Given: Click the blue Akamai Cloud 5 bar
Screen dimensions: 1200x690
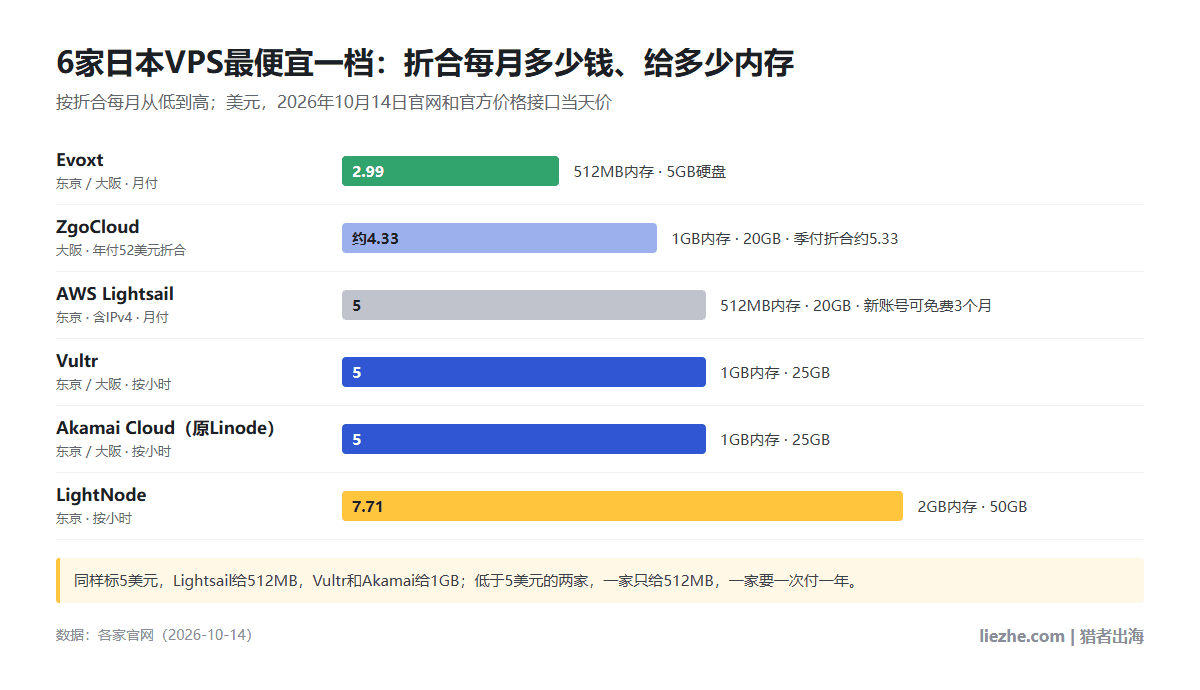Looking at the screenshot, I should click(x=524, y=439).
